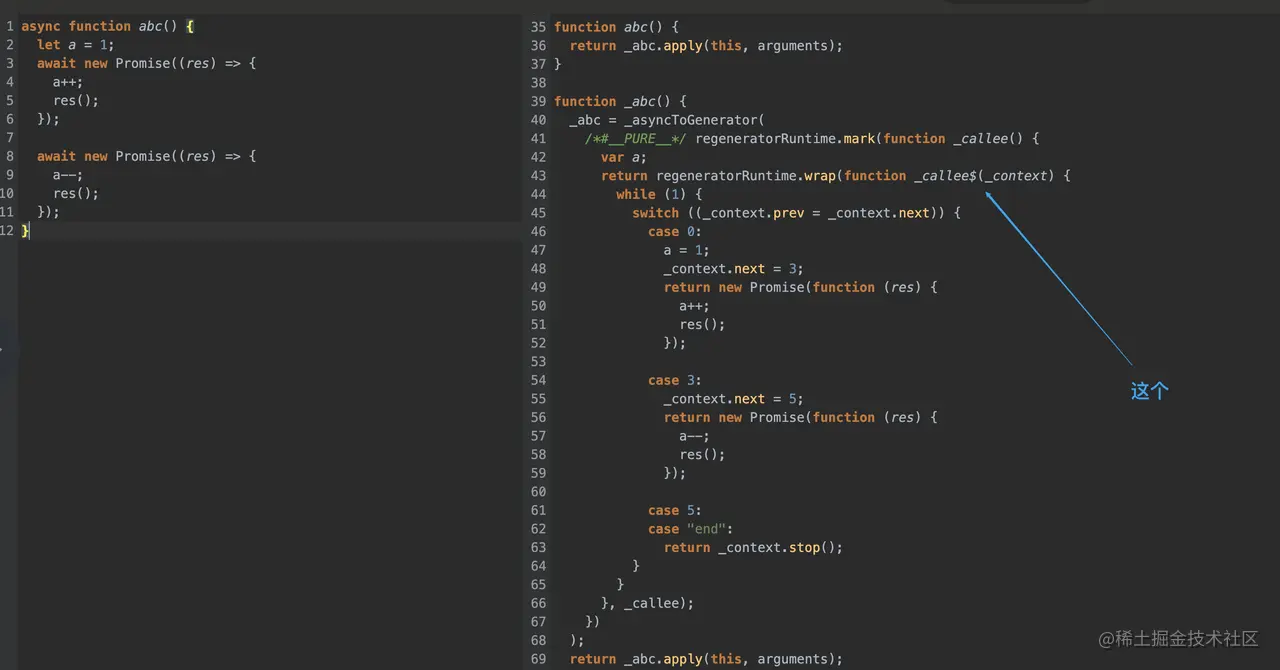Click line number 7 in left gutter
This screenshot has height=670, width=1280.
9,138
